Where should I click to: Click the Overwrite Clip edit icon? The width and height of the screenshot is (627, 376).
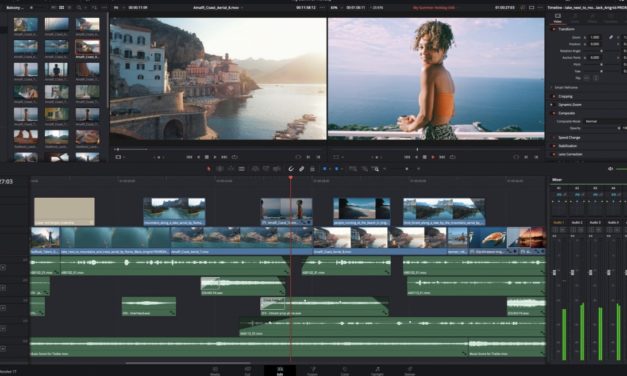266,169
